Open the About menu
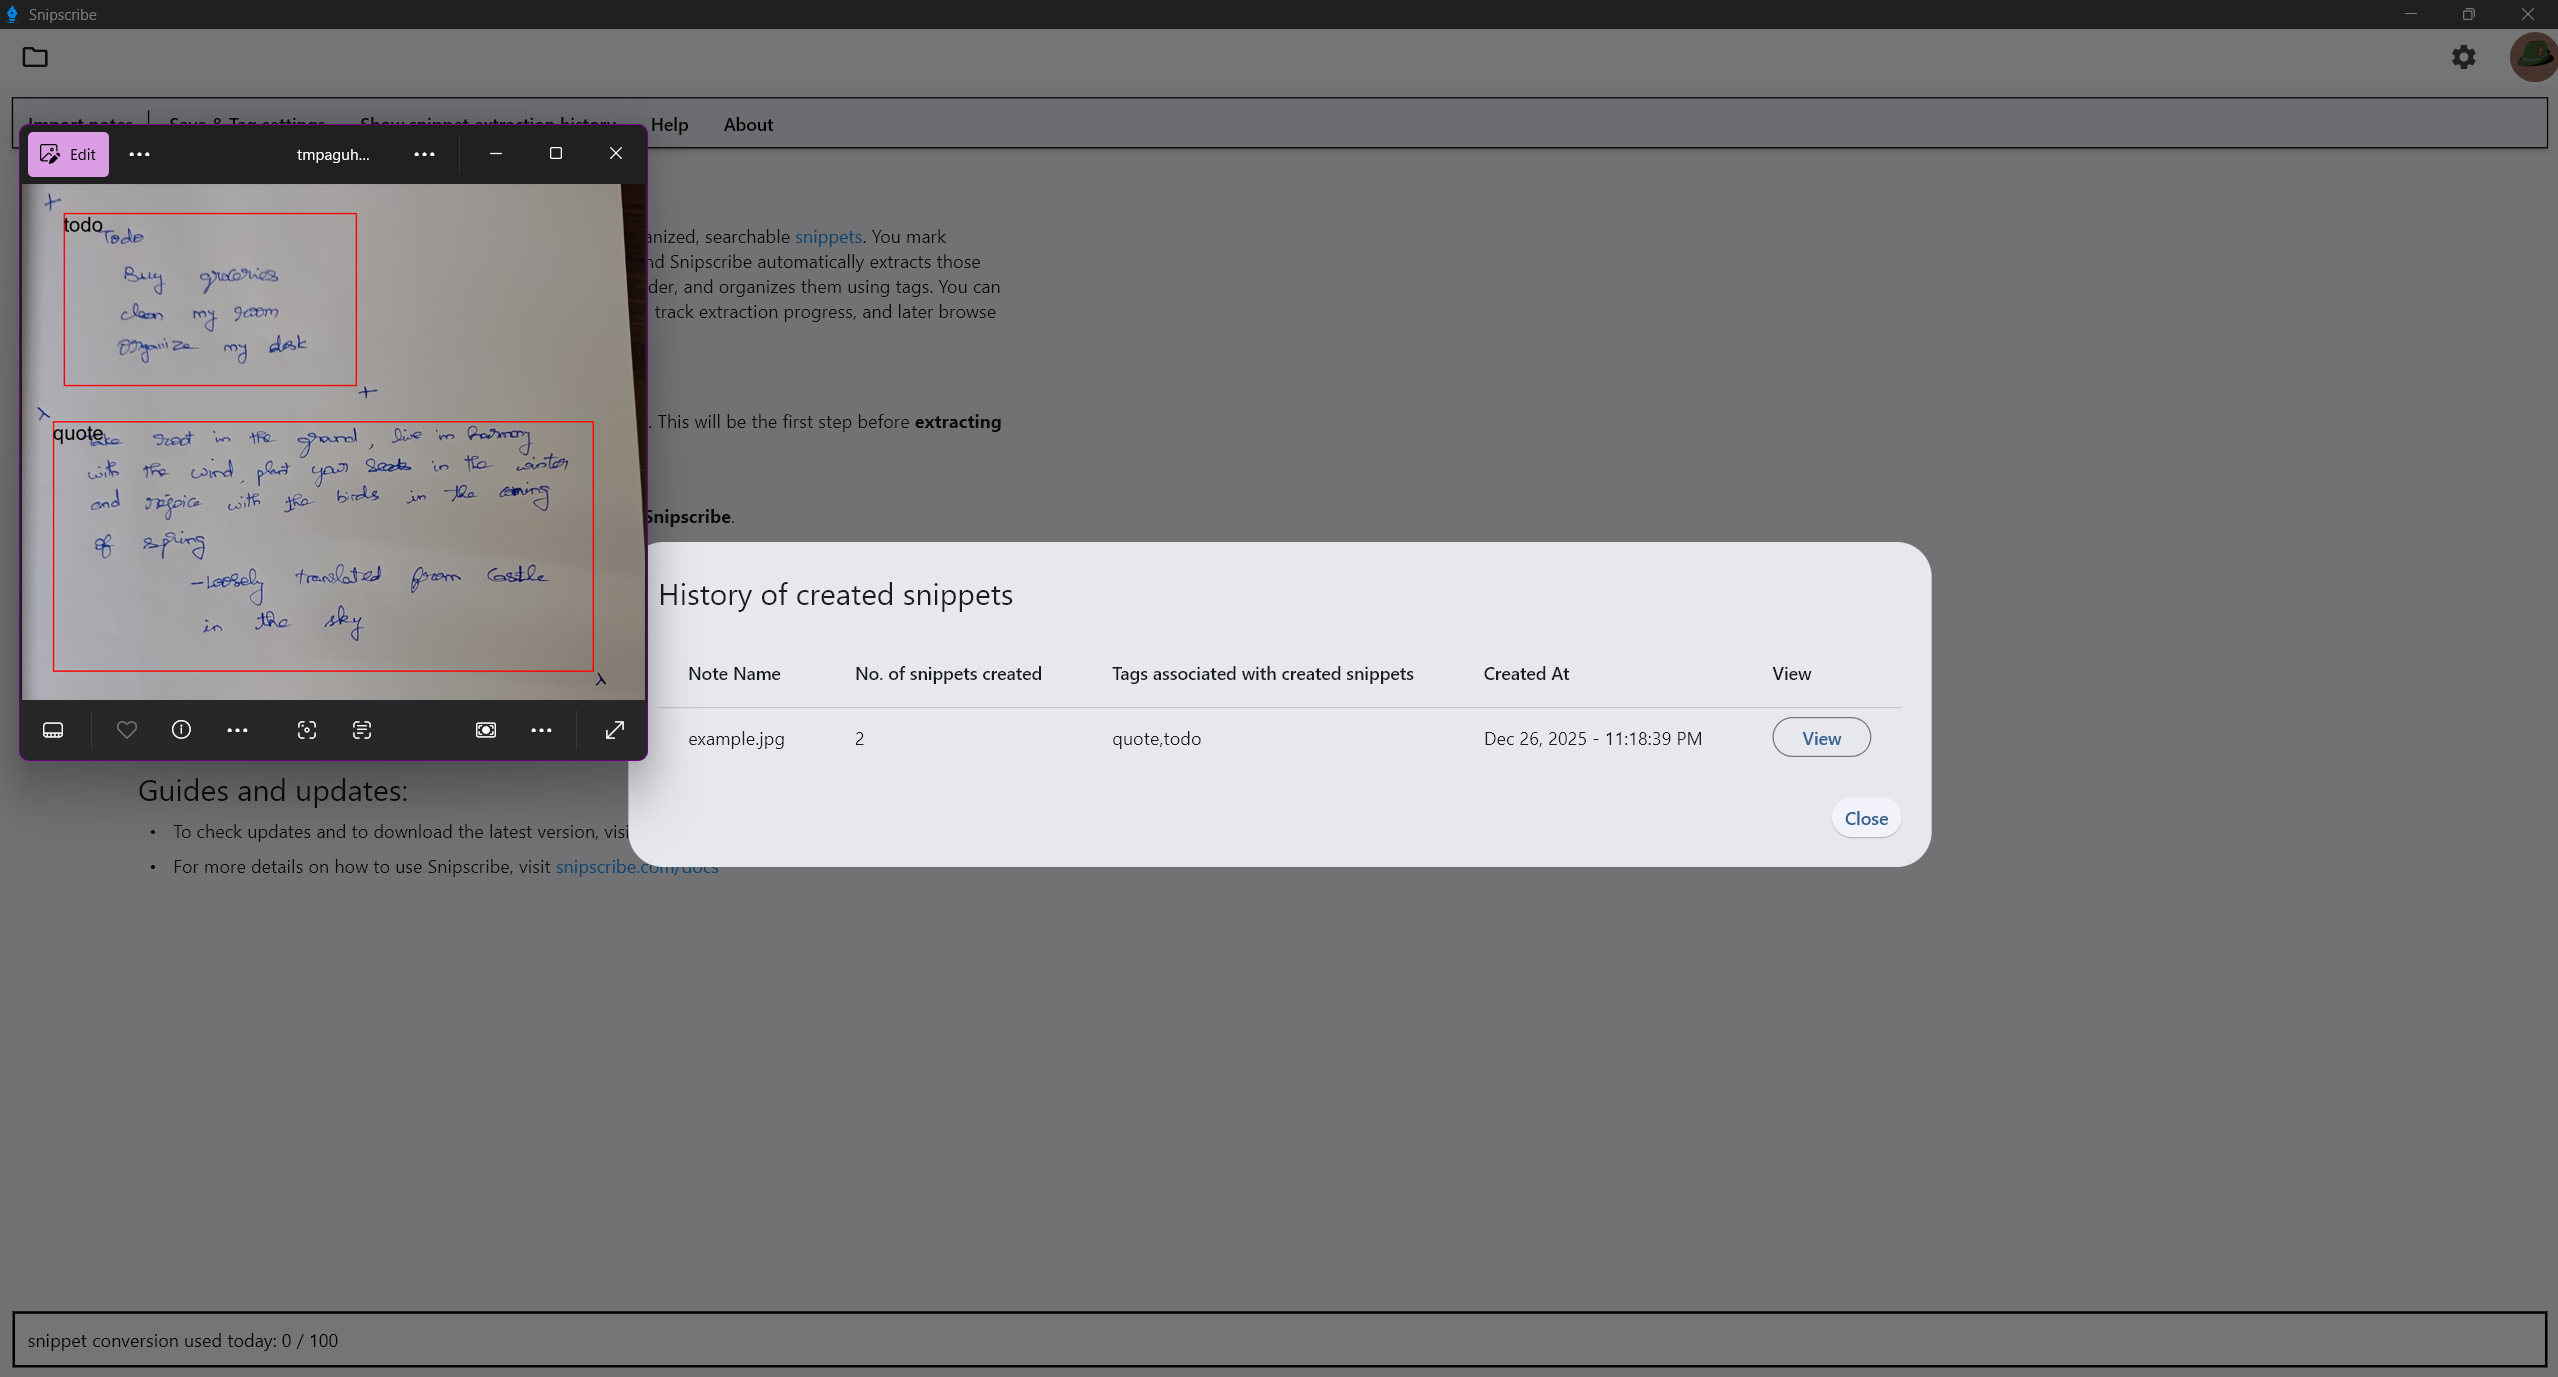The image size is (2558, 1377). point(748,124)
